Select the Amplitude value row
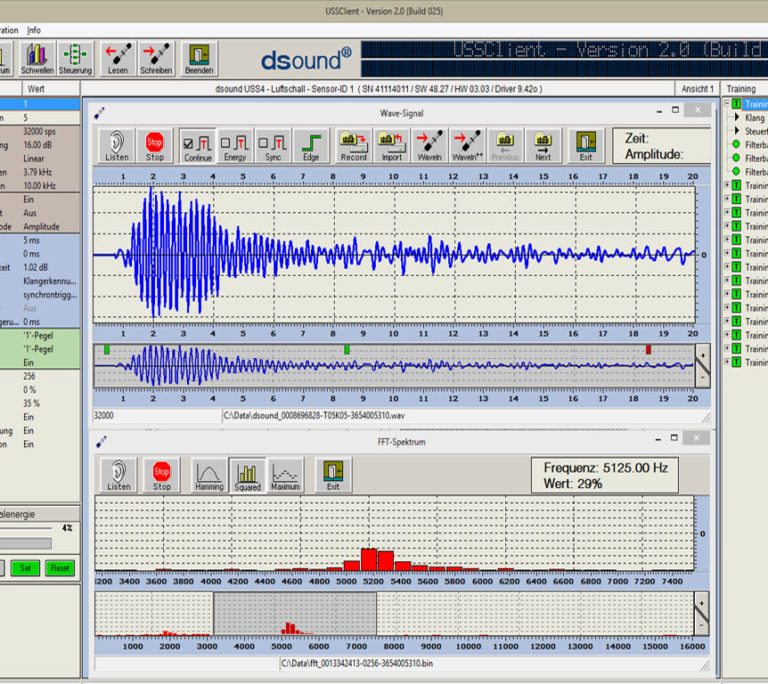 [x=40, y=226]
